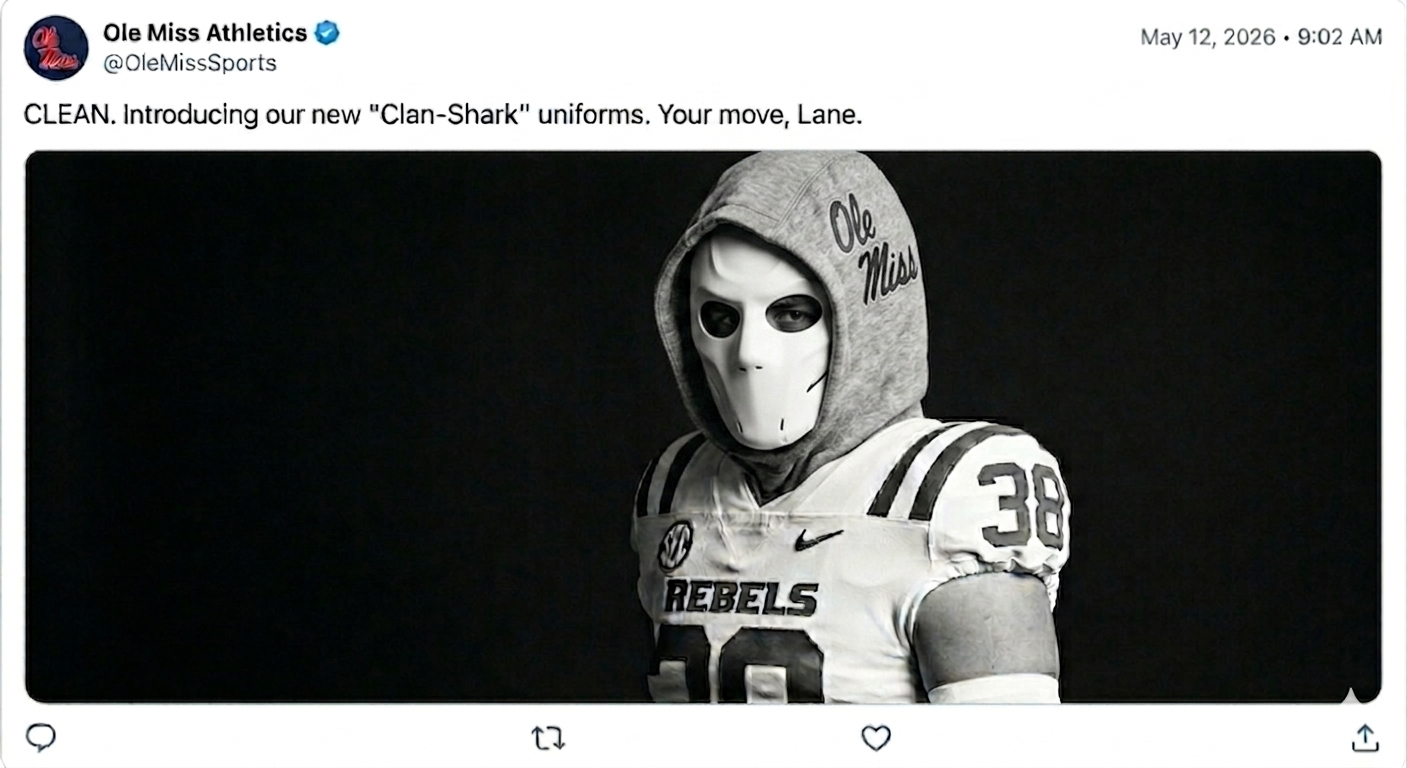
Task: Open the Ole Miss profile avatar
Action: (56, 48)
